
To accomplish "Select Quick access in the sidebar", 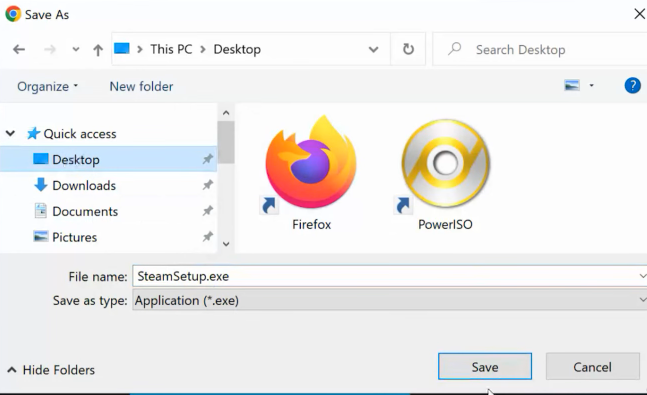I will [80, 134].
